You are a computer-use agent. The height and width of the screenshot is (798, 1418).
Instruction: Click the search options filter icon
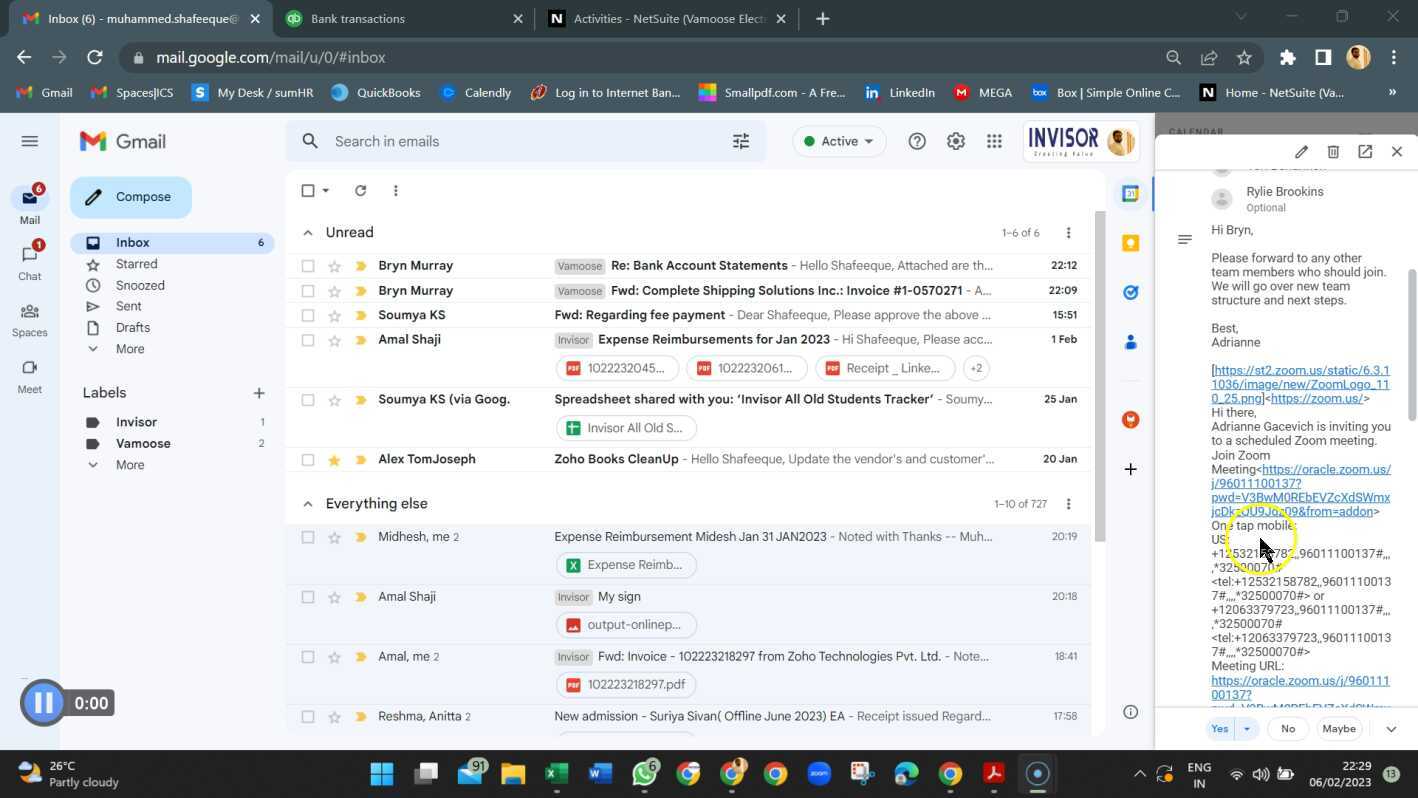741,141
